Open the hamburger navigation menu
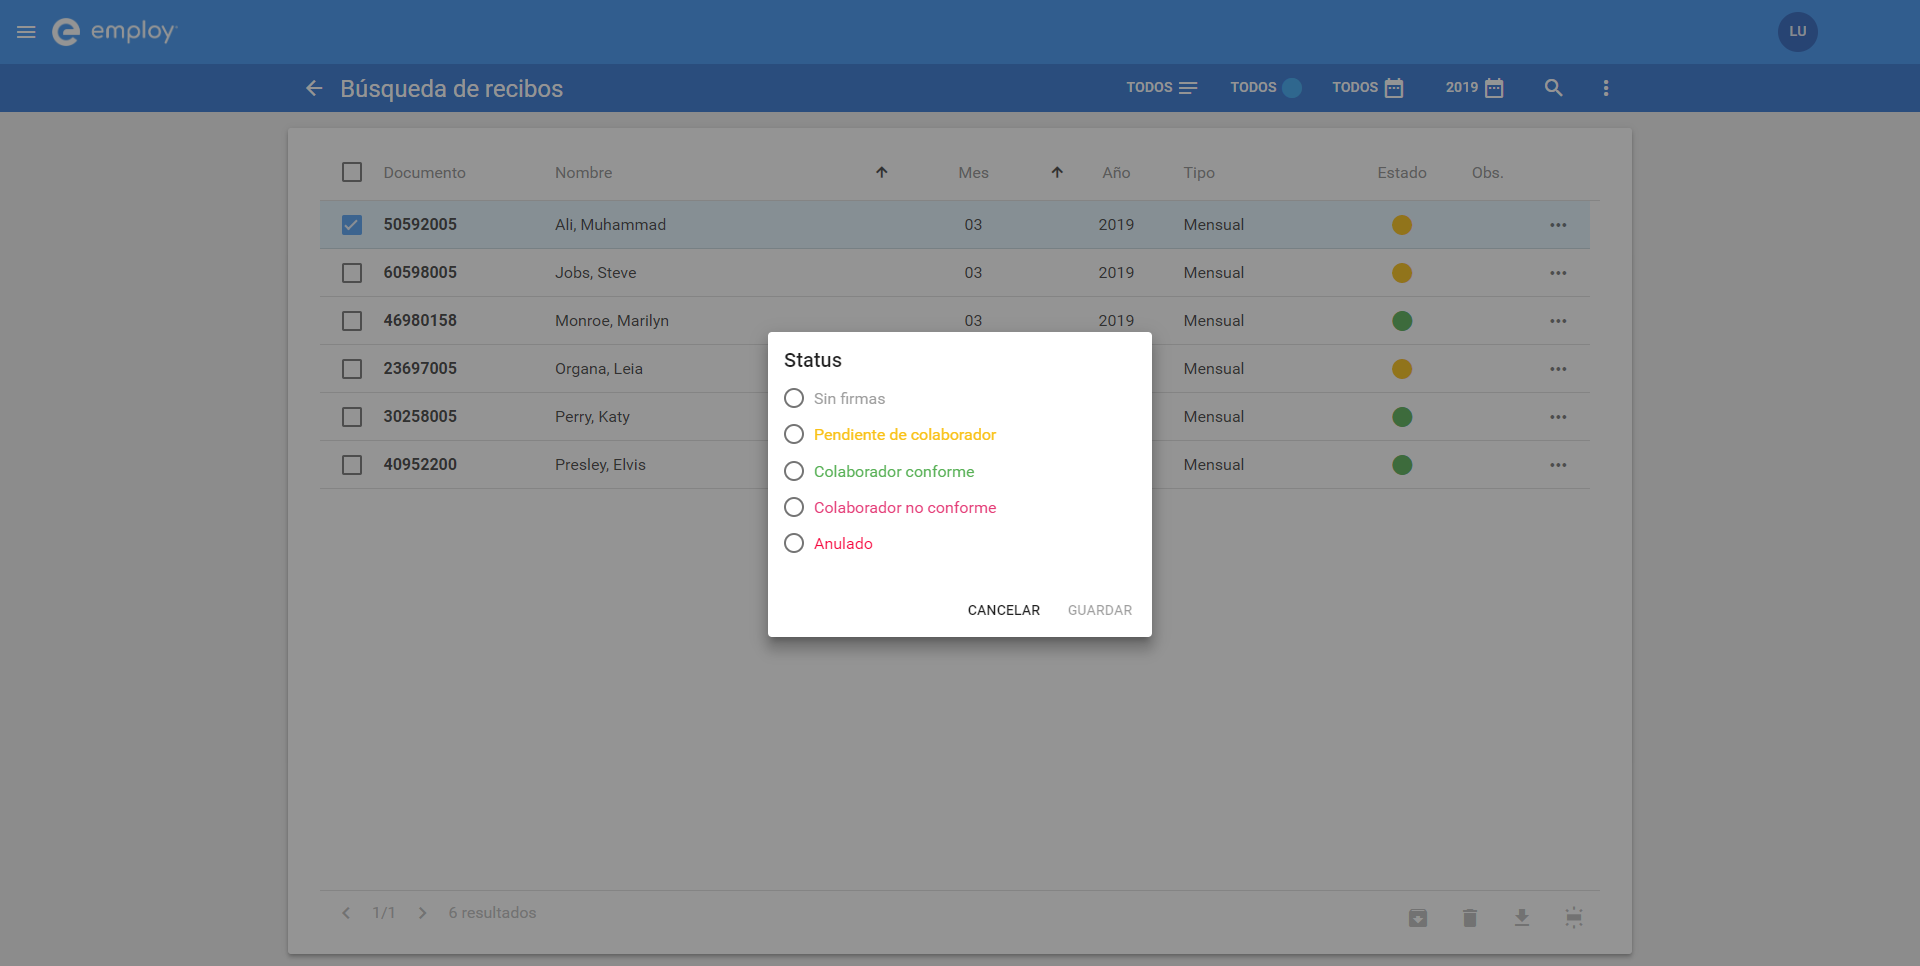The width and height of the screenshot is (1920, 966). click(26, 32)
